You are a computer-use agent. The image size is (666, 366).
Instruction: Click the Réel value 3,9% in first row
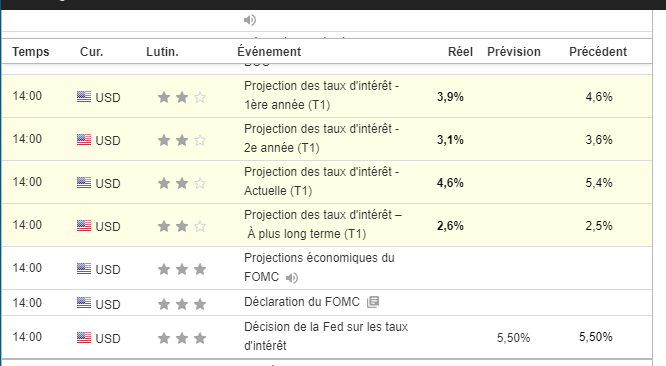click(x=450, y=97)
